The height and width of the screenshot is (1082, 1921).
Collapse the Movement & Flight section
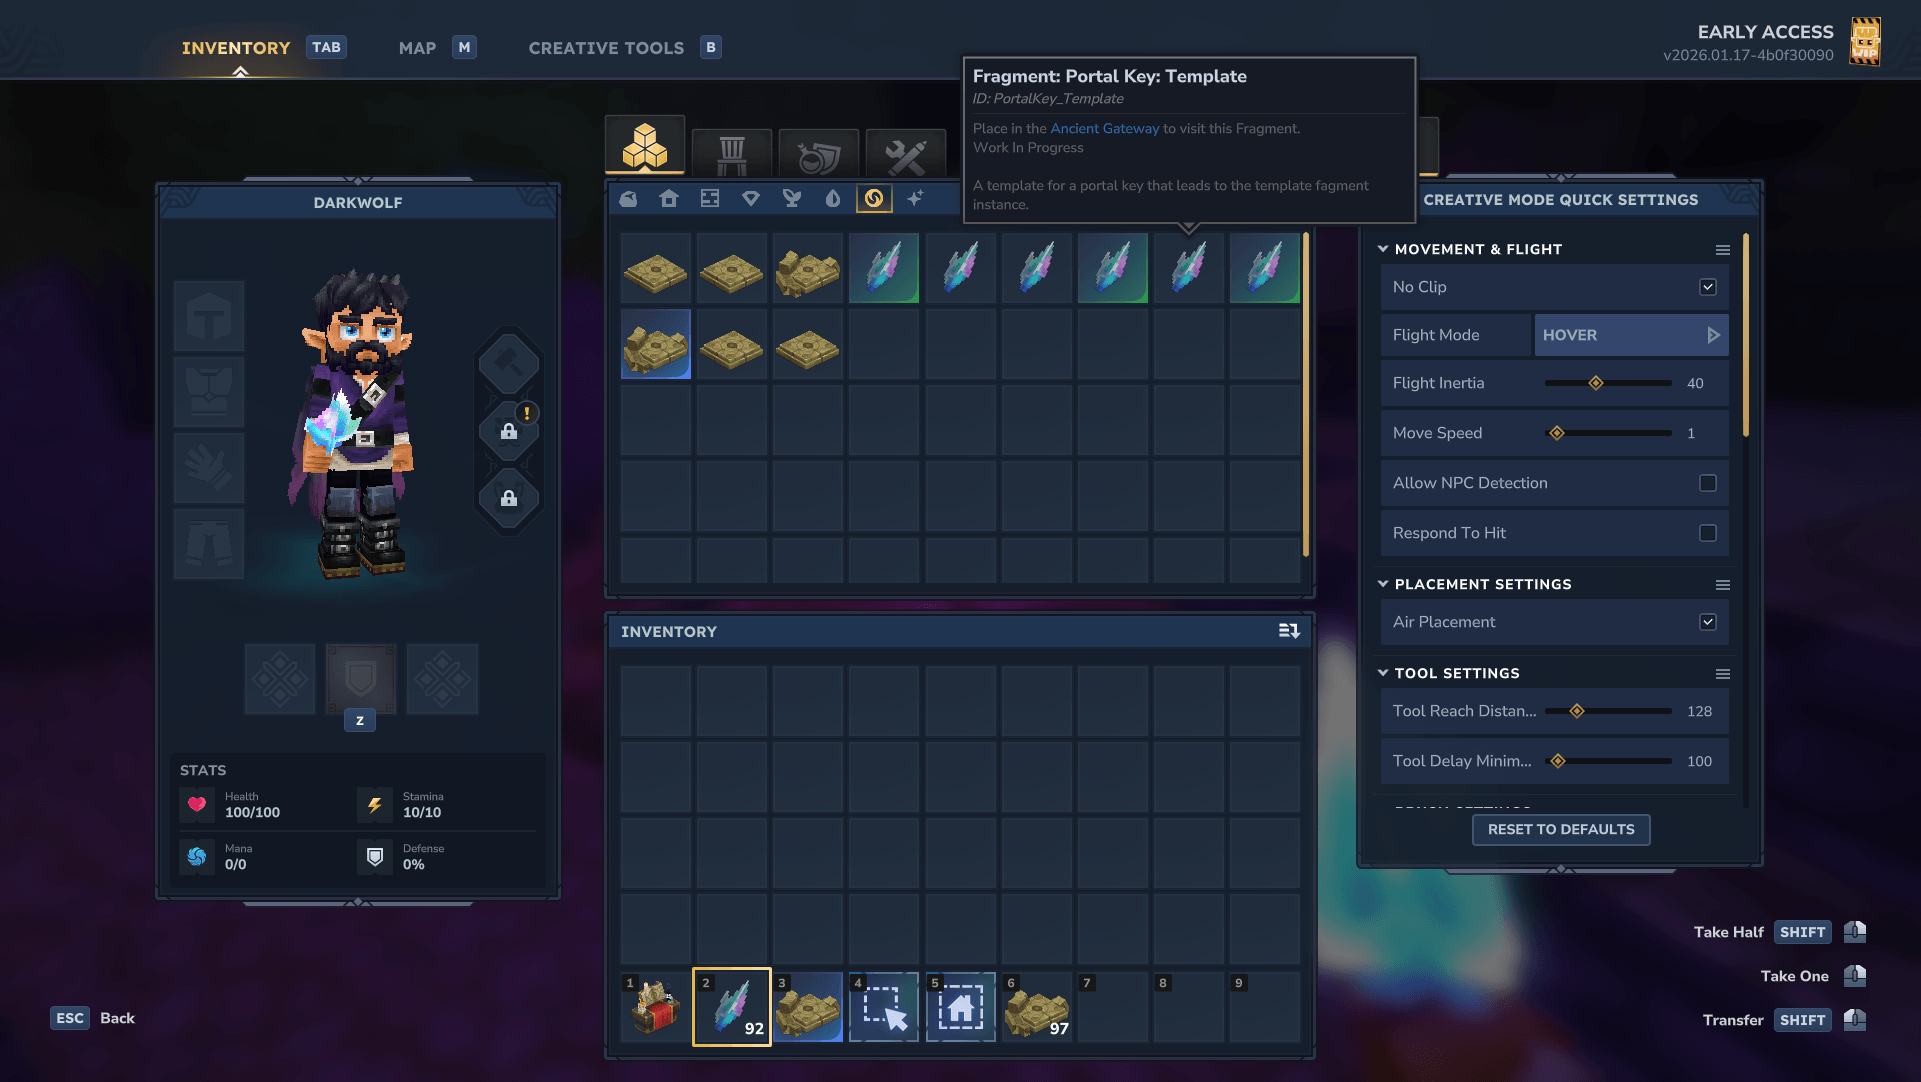[1383, 249]
